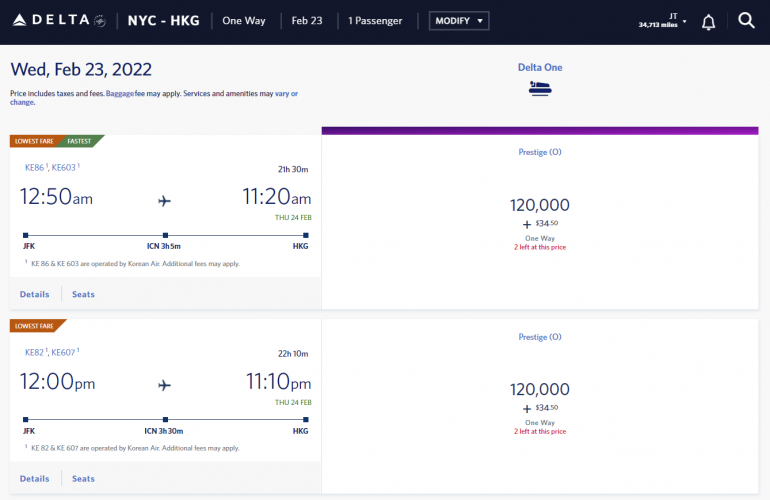This screenshot has width=770, height=500.
Task: Open Details for KE82 flight
Action: [34, 478]
